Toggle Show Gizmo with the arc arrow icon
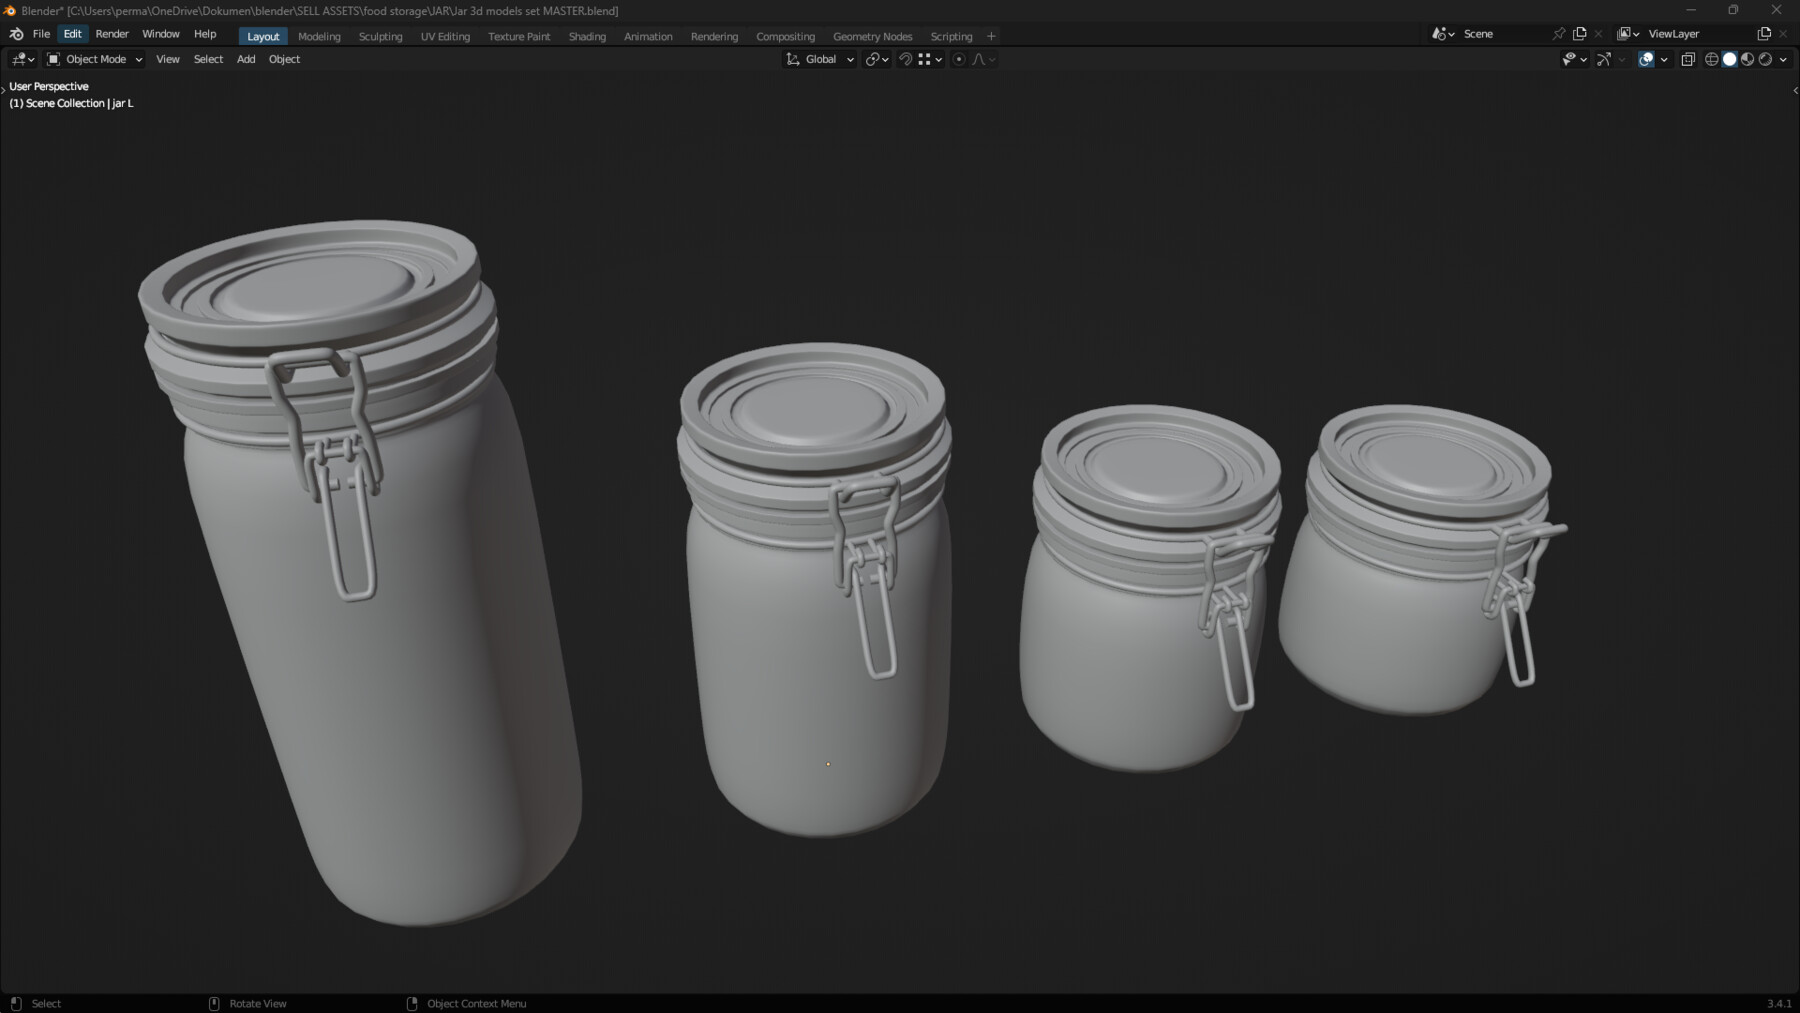Image resolution: width=1800 pixels, height=1013 pixels. (x=1604, y=59)
